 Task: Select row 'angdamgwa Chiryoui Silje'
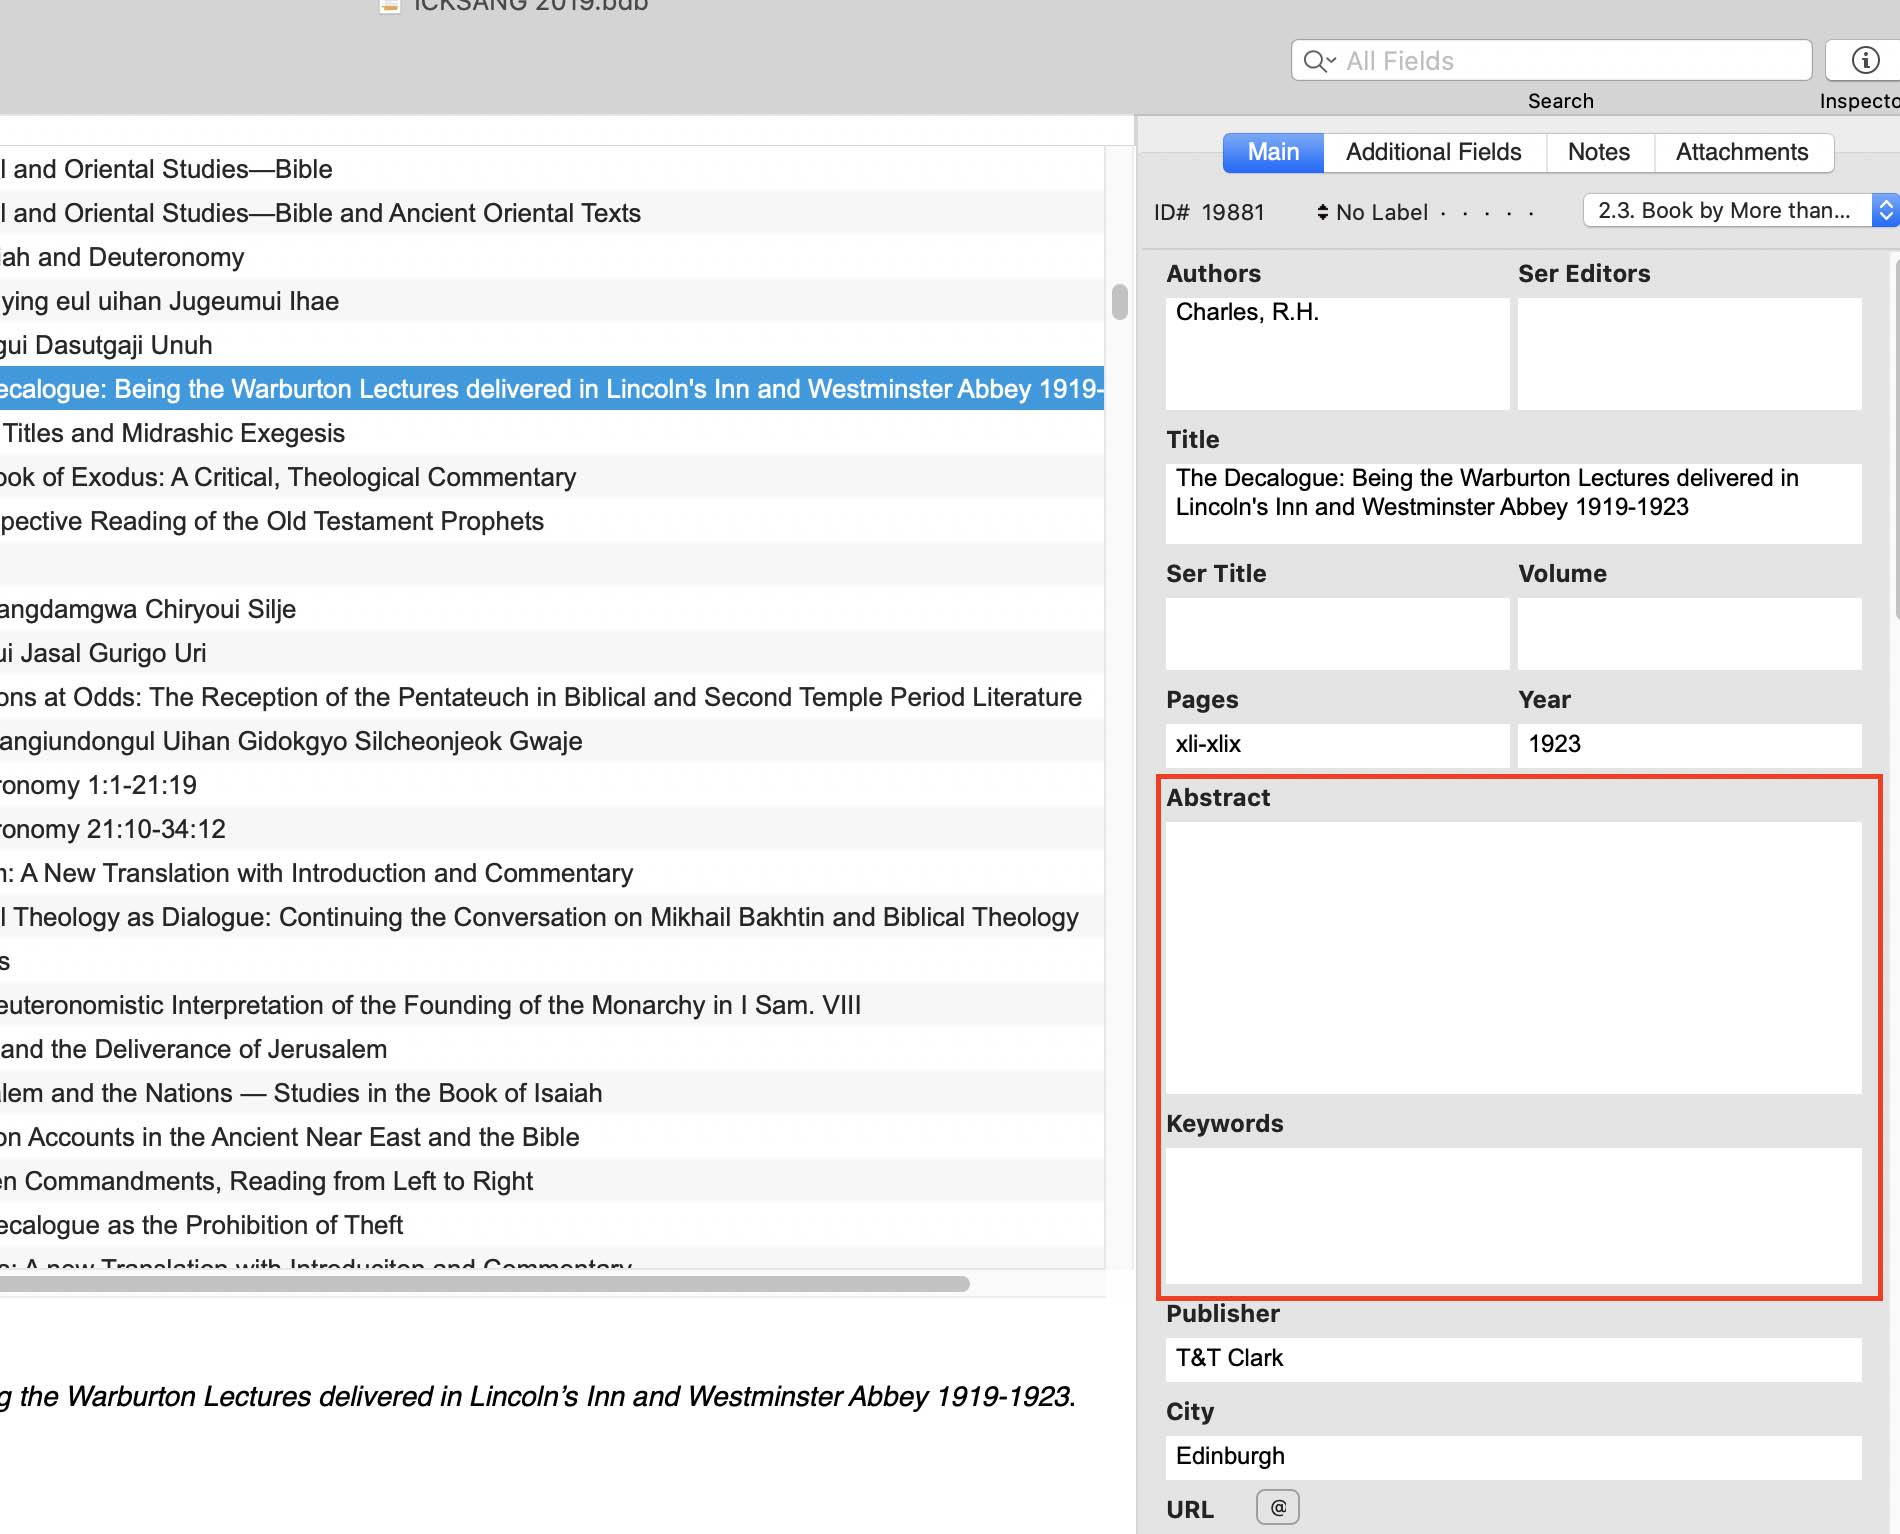552,609
